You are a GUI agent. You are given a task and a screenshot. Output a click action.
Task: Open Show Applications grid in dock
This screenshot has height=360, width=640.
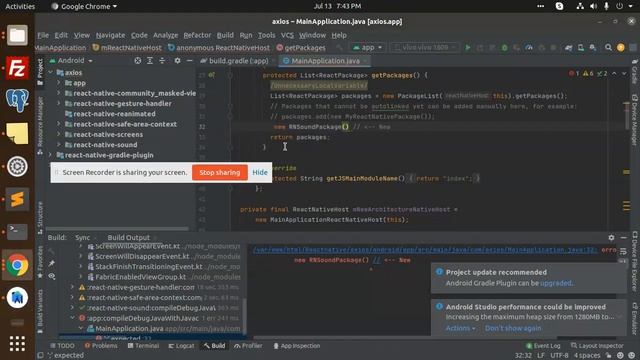tap(17, 344)
